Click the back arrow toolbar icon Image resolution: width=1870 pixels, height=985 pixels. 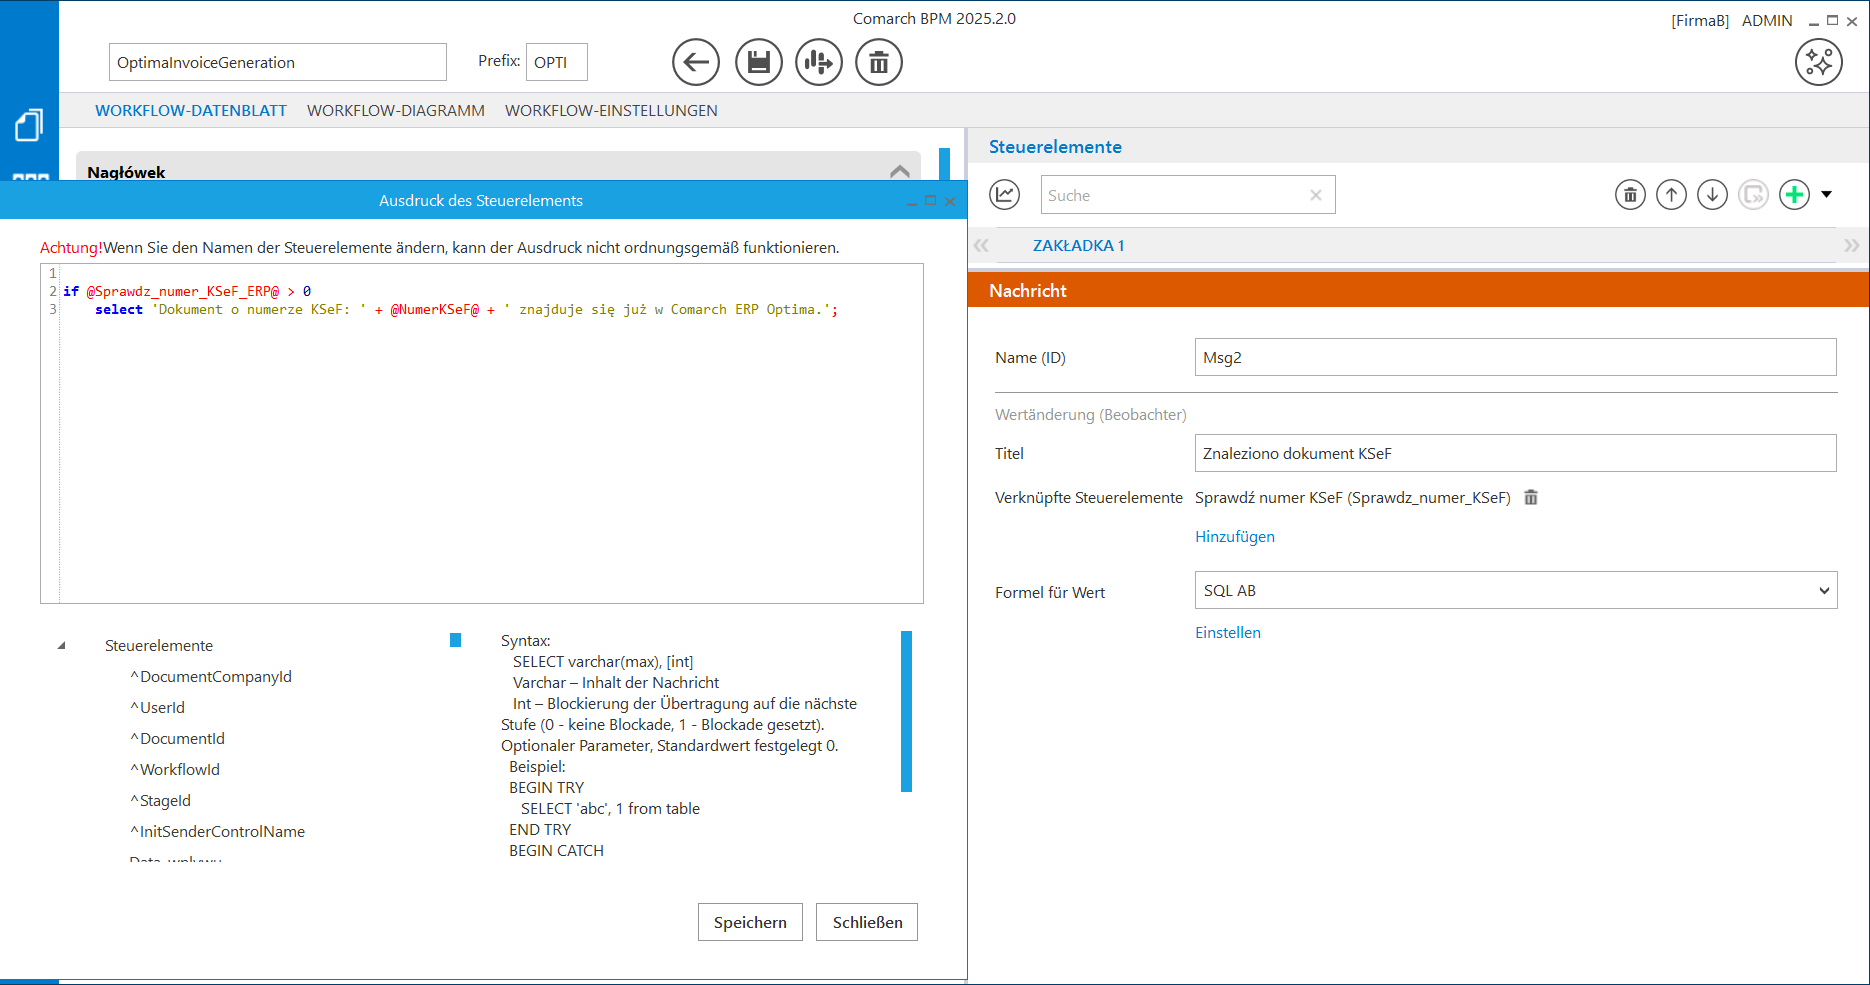(696, 62)
